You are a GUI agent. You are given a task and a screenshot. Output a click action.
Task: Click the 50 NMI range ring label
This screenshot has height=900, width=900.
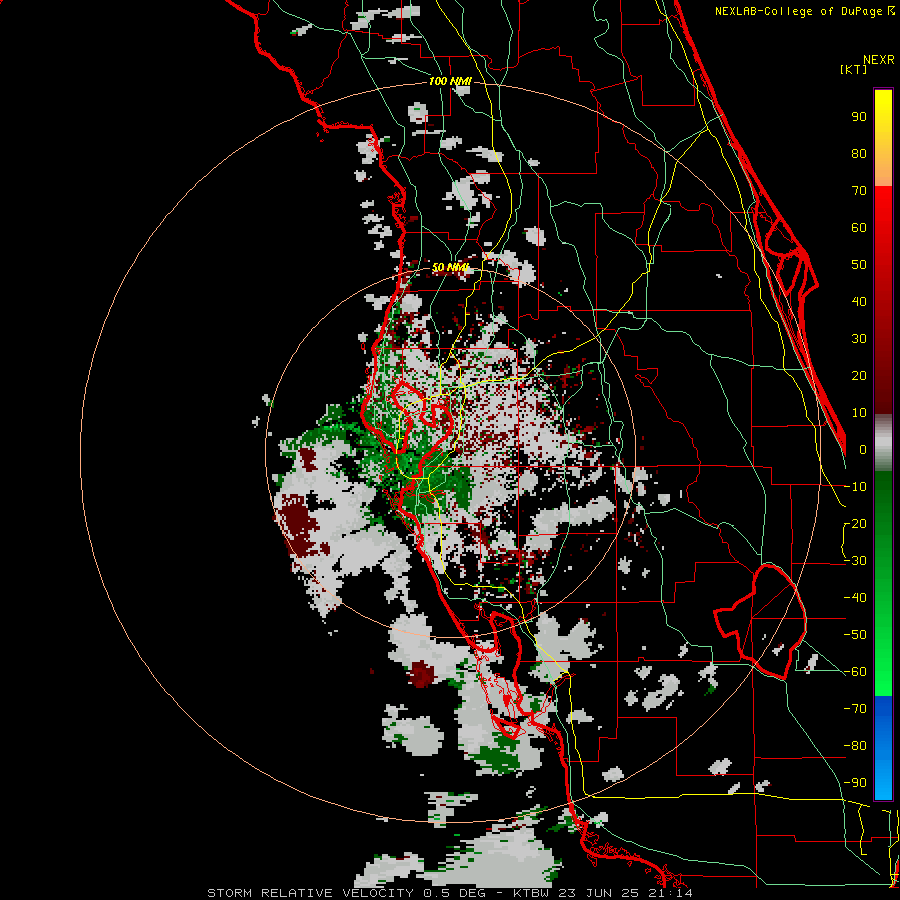450,267
